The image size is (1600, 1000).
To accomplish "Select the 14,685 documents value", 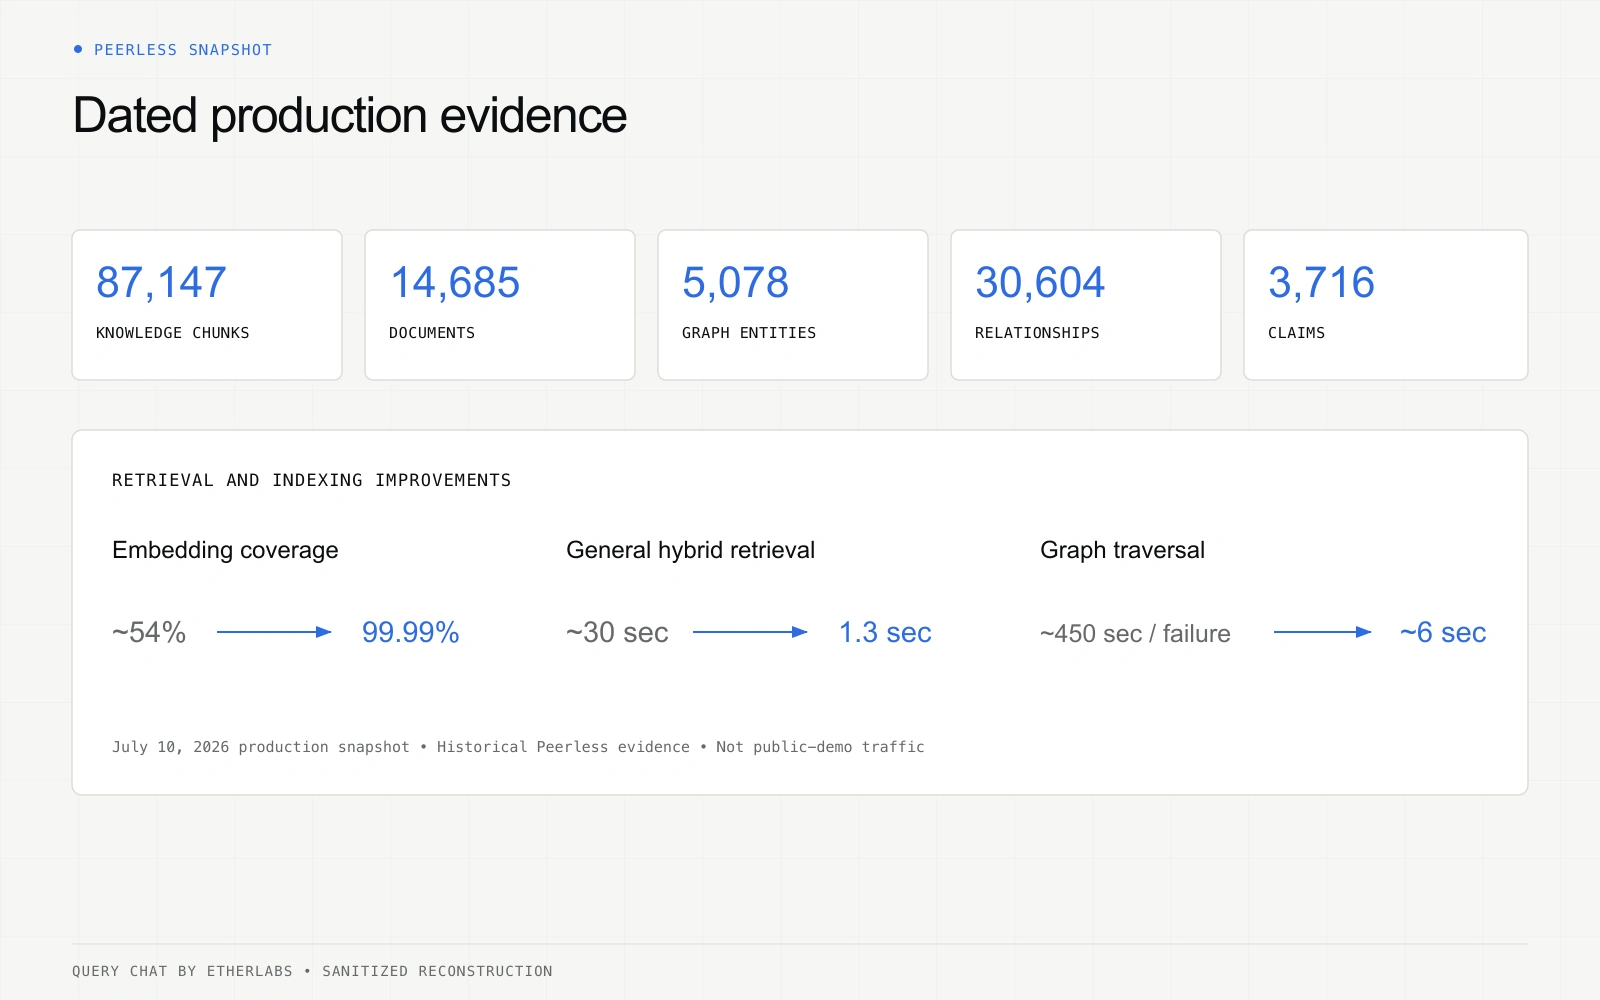I will (x=455, y=282).
